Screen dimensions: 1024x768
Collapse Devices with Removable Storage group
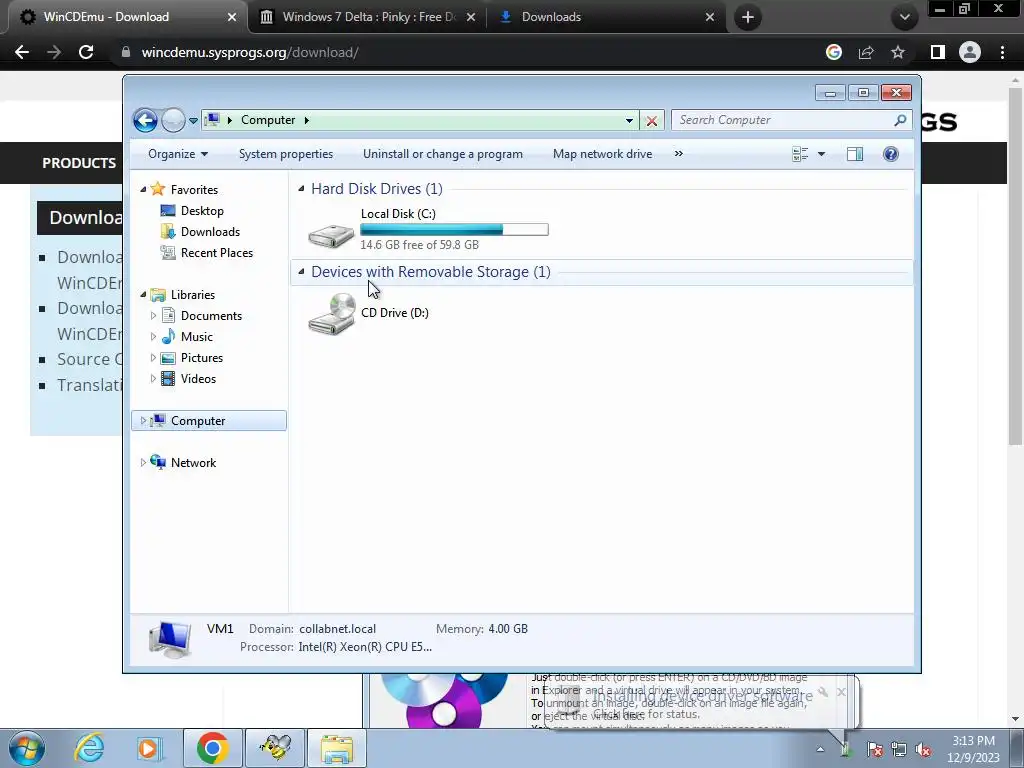(301, 272)
